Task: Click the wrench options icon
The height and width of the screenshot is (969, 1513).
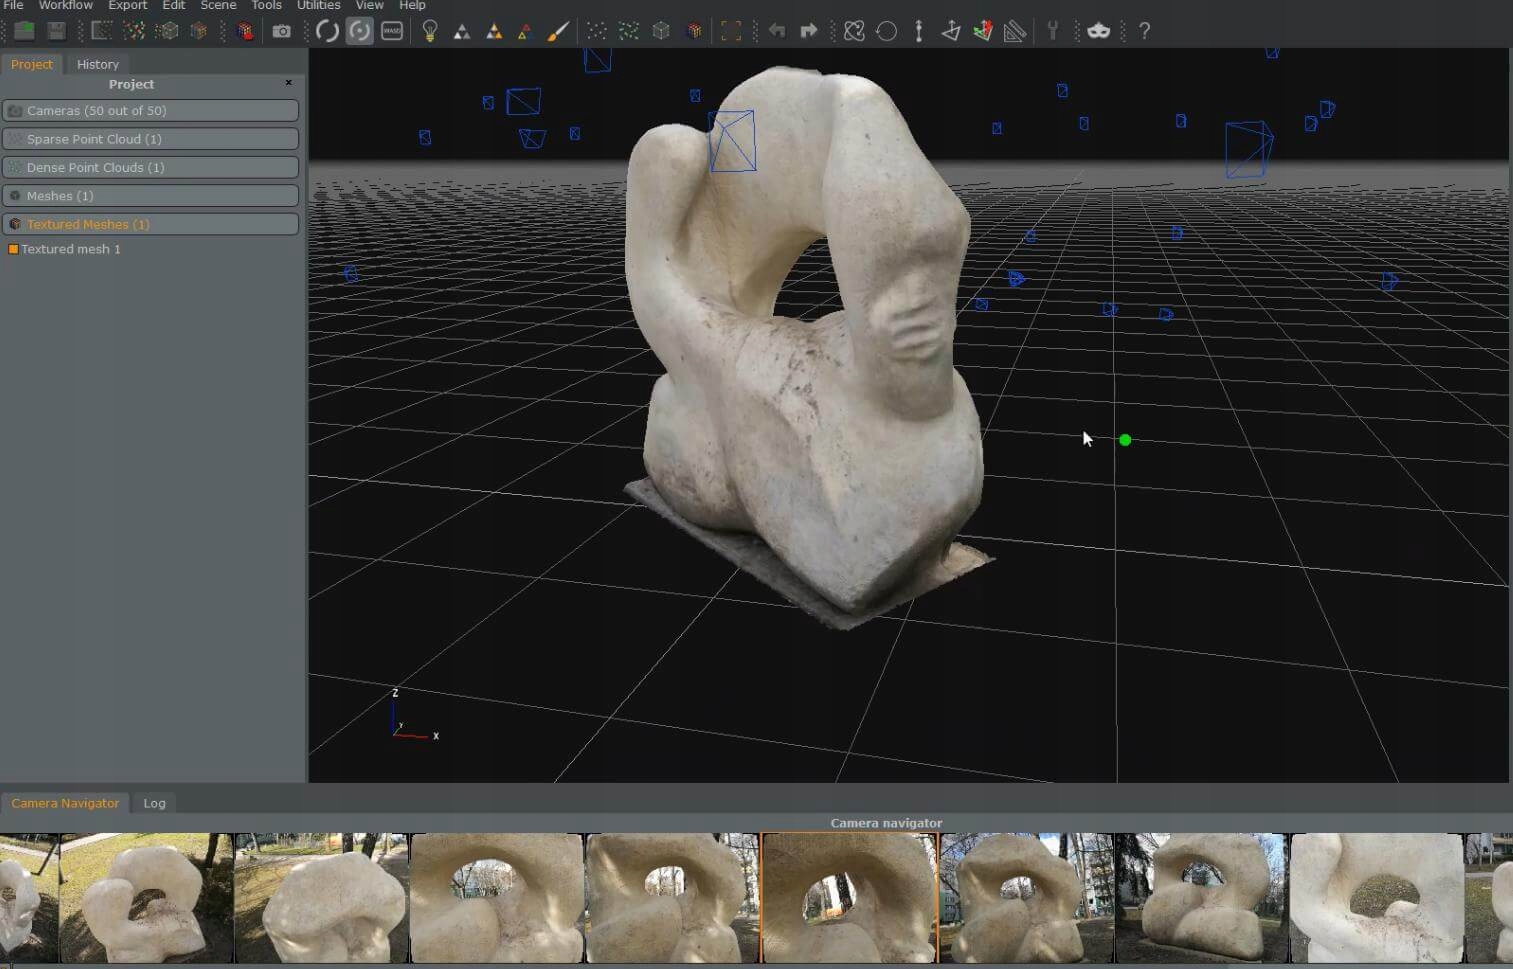Action: click(x=1052, y=31)
